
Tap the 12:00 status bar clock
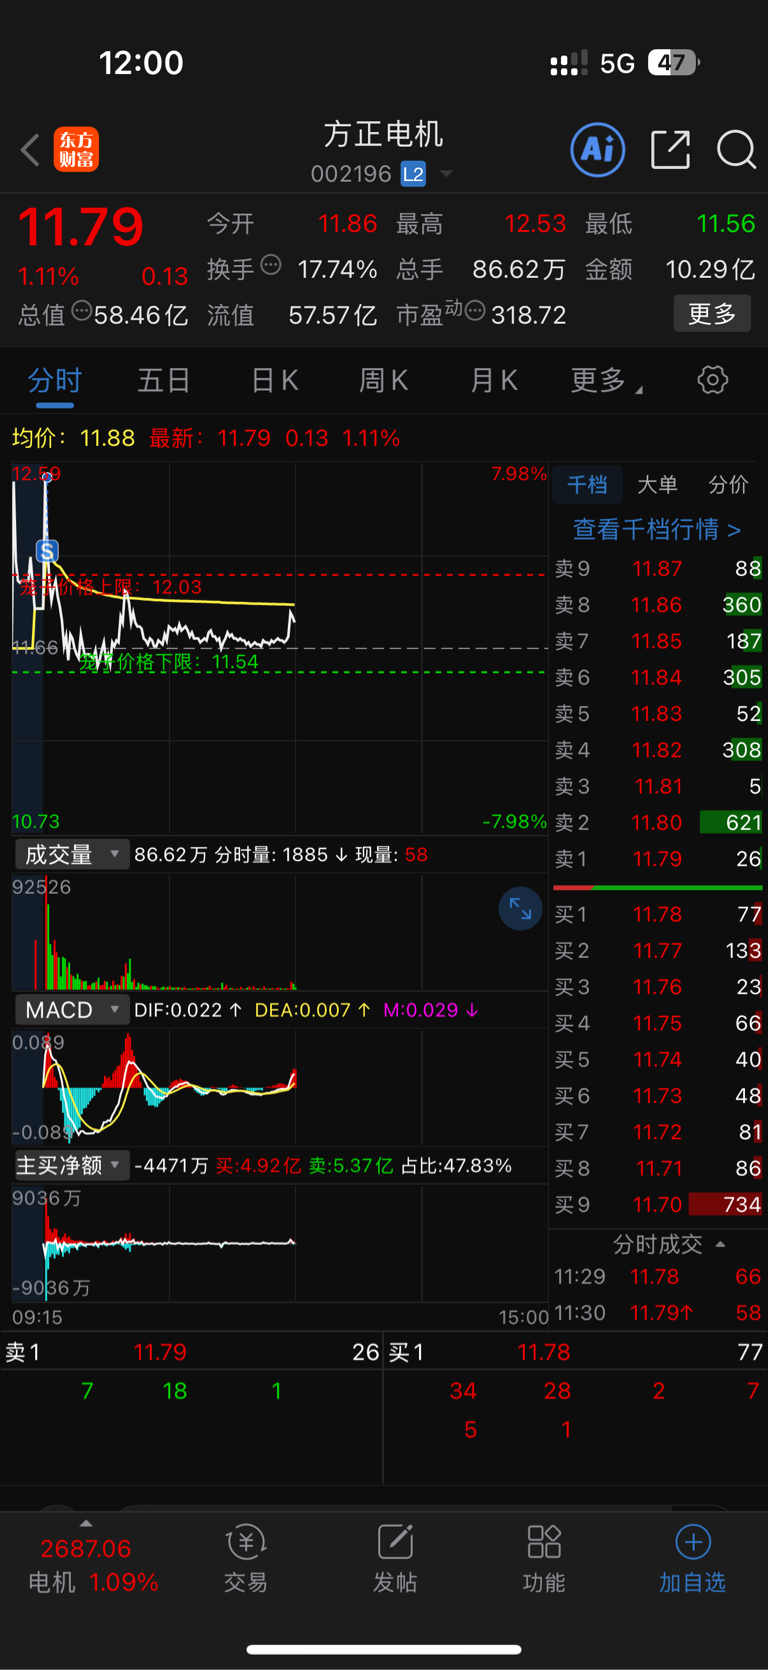point(141,63)
